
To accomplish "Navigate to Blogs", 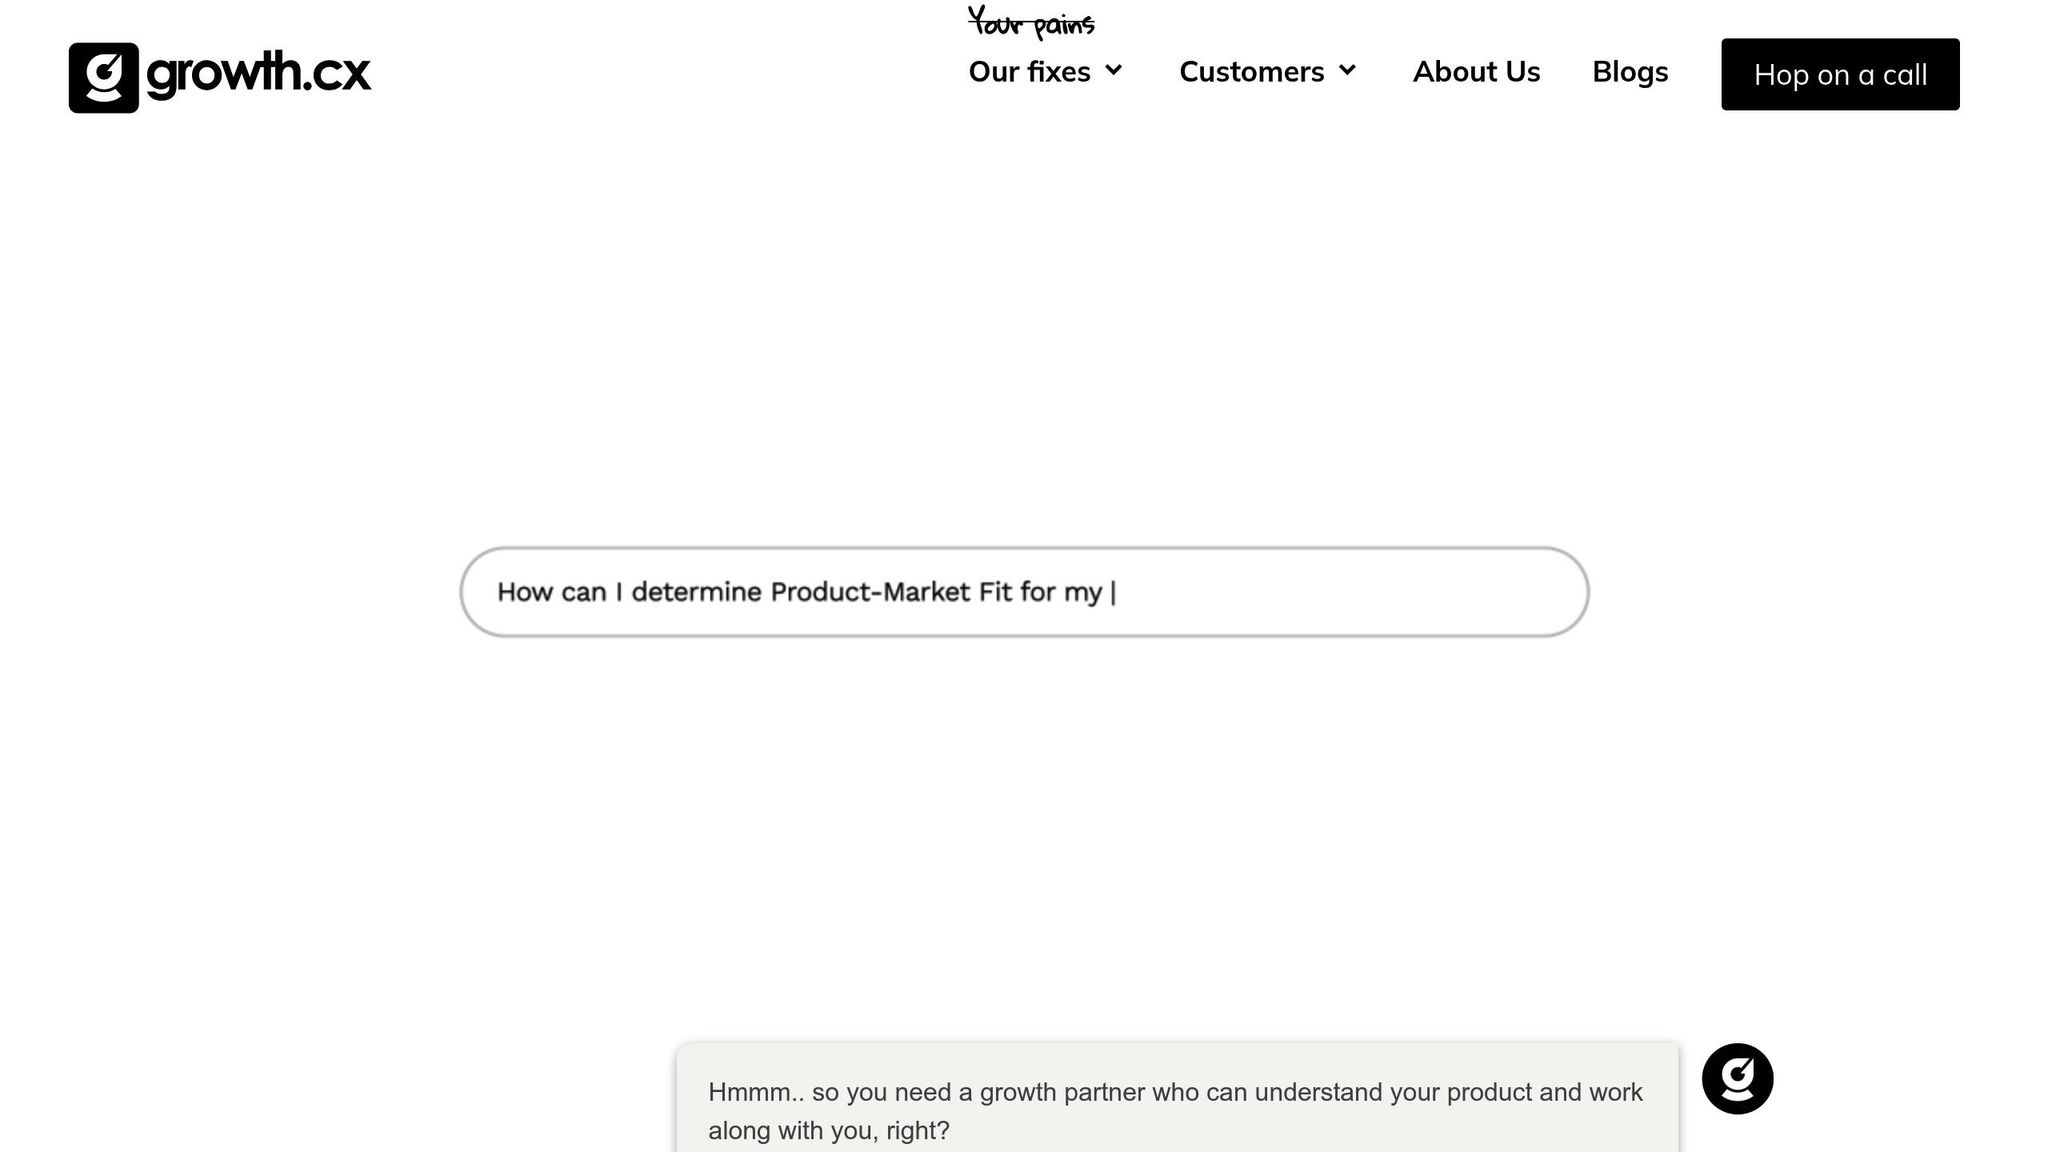I will tap(1630, 72).
